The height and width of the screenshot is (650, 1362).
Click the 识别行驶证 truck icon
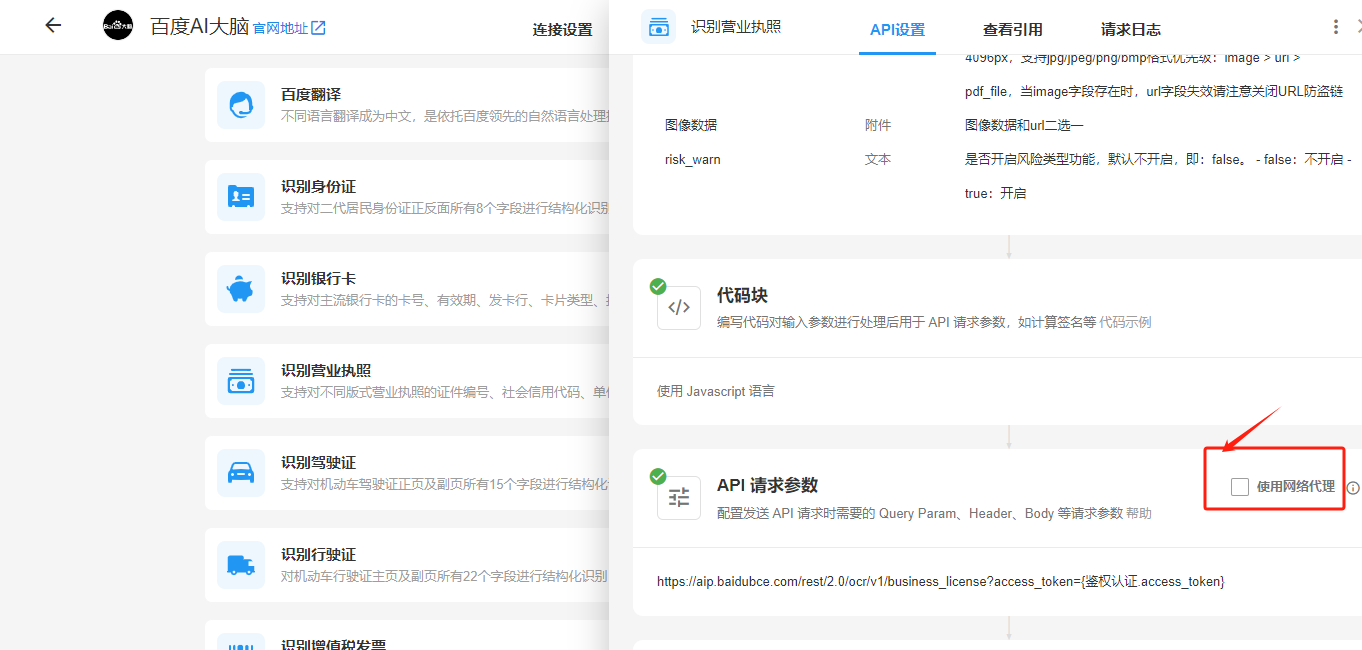pos(241,565)
